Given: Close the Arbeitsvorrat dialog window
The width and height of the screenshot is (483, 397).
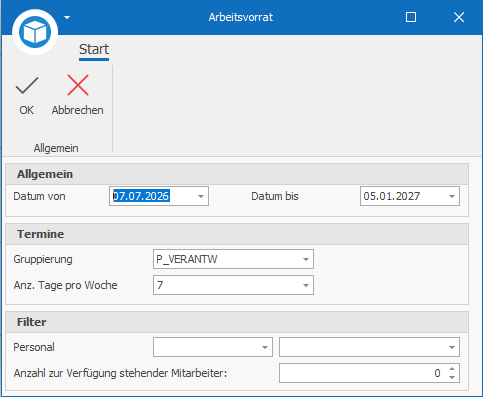Looking at the screenshot, I should tap(459, 17).
